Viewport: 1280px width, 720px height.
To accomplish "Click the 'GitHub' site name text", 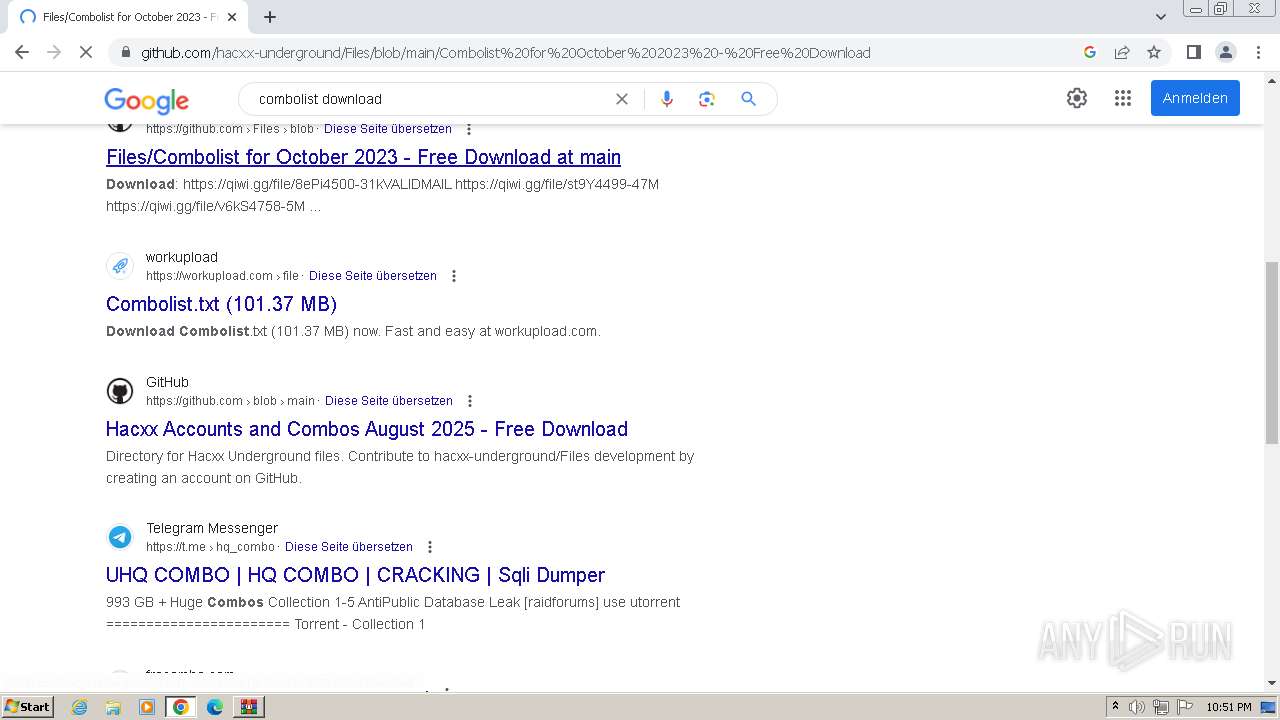I will pos(167,382).
